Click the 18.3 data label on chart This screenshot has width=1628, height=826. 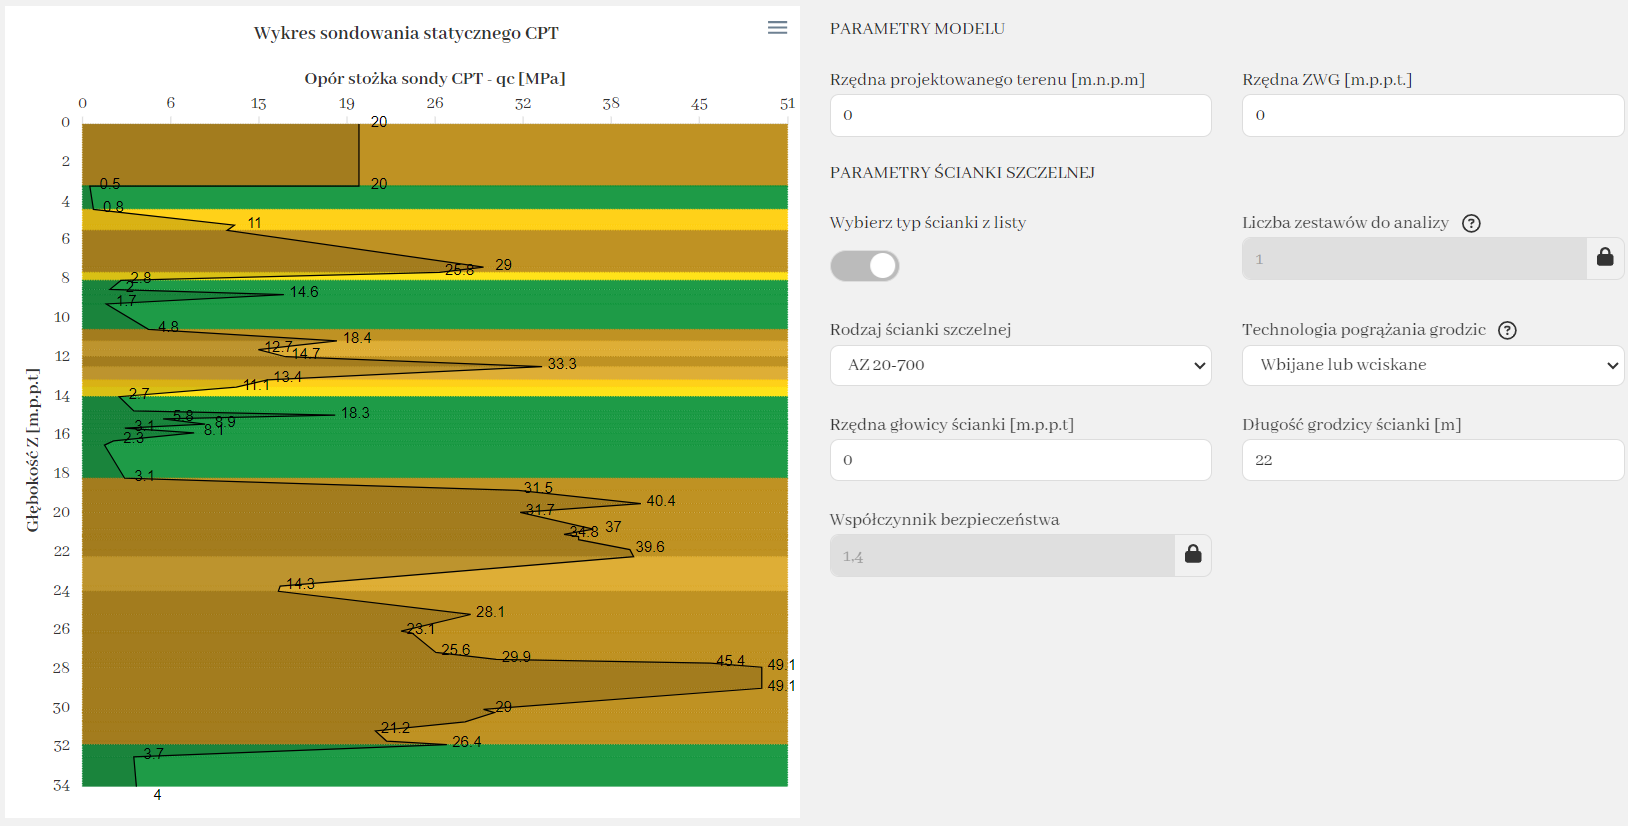click(x=355, y=413)
